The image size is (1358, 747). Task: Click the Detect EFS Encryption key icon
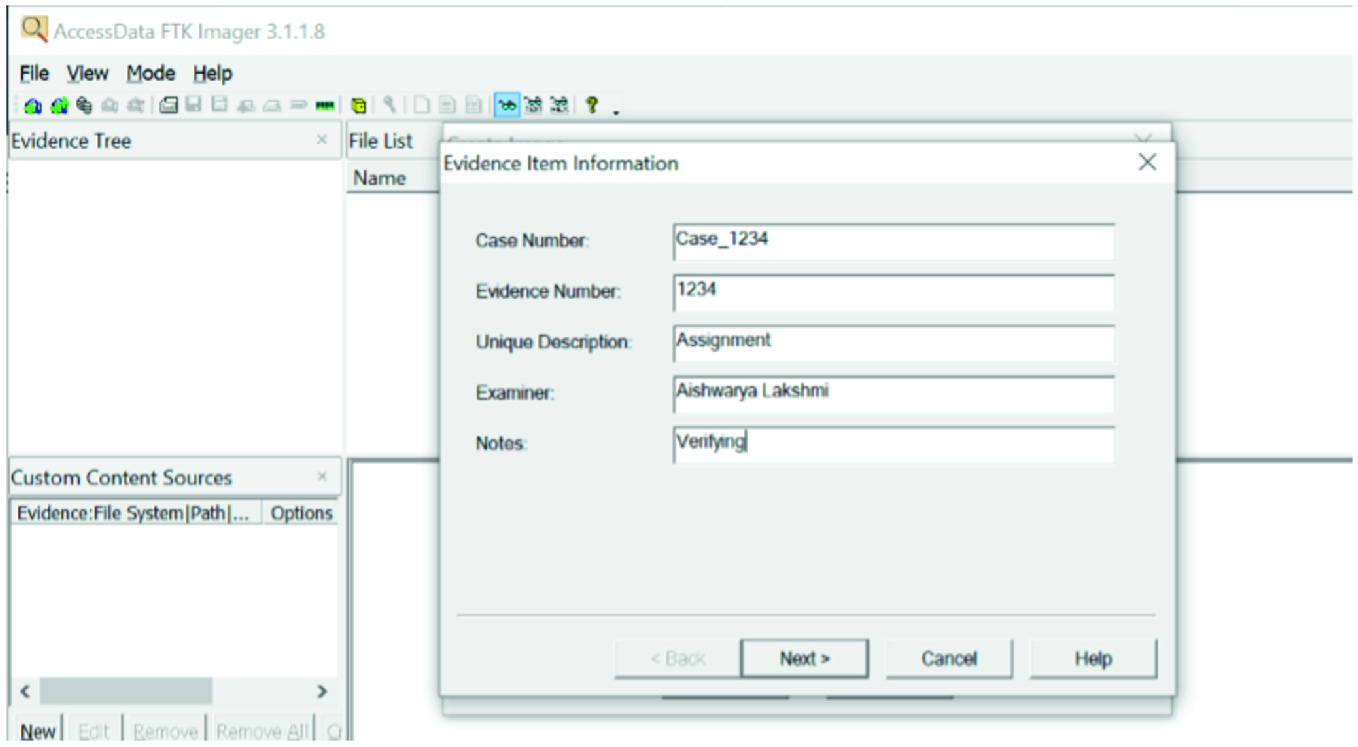point(389,105)
